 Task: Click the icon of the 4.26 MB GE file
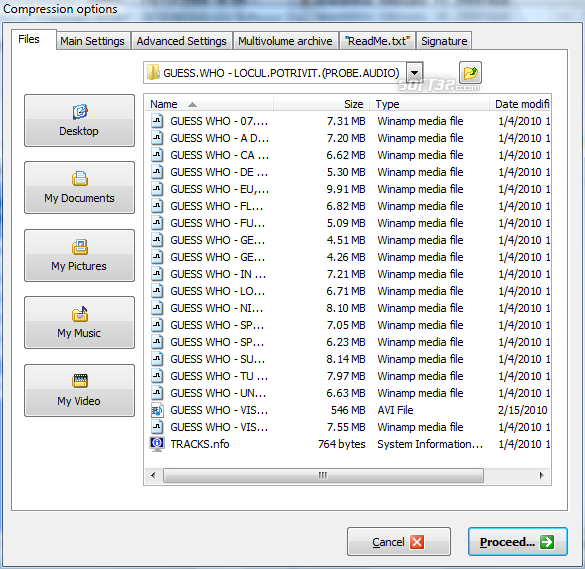pos(157,257)
